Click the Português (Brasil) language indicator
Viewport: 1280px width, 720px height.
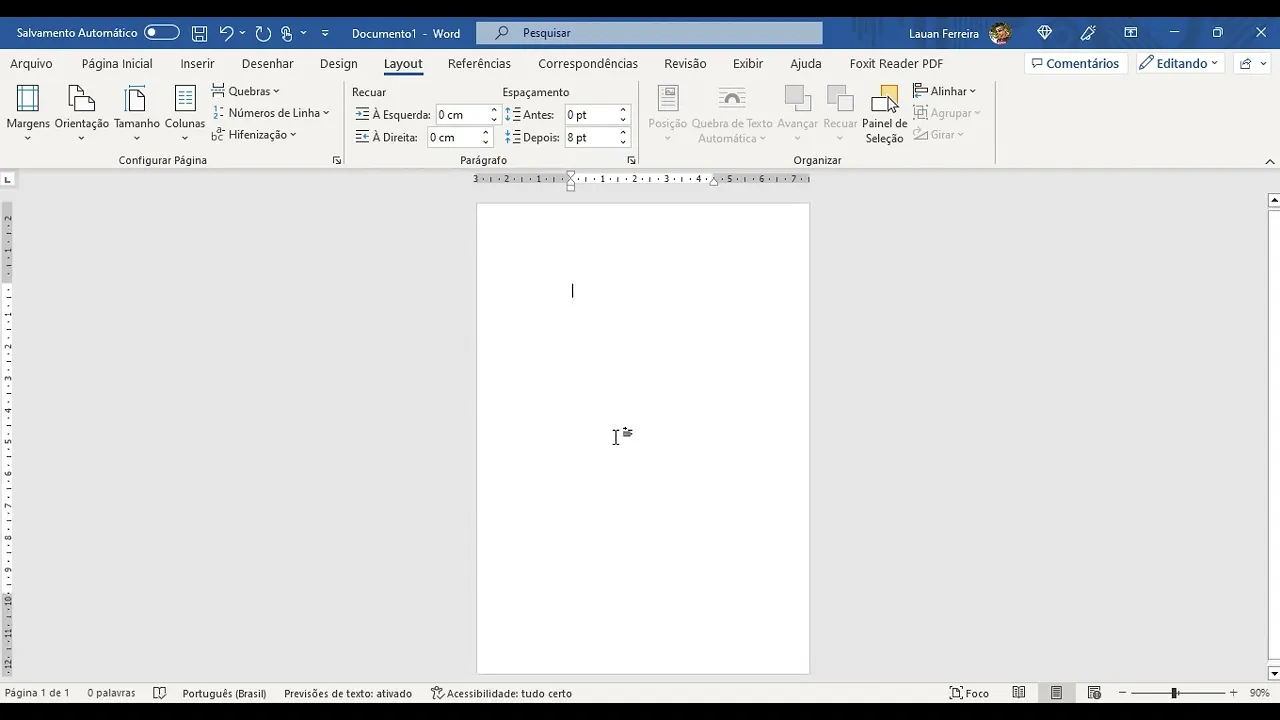[x=224, y=693]
